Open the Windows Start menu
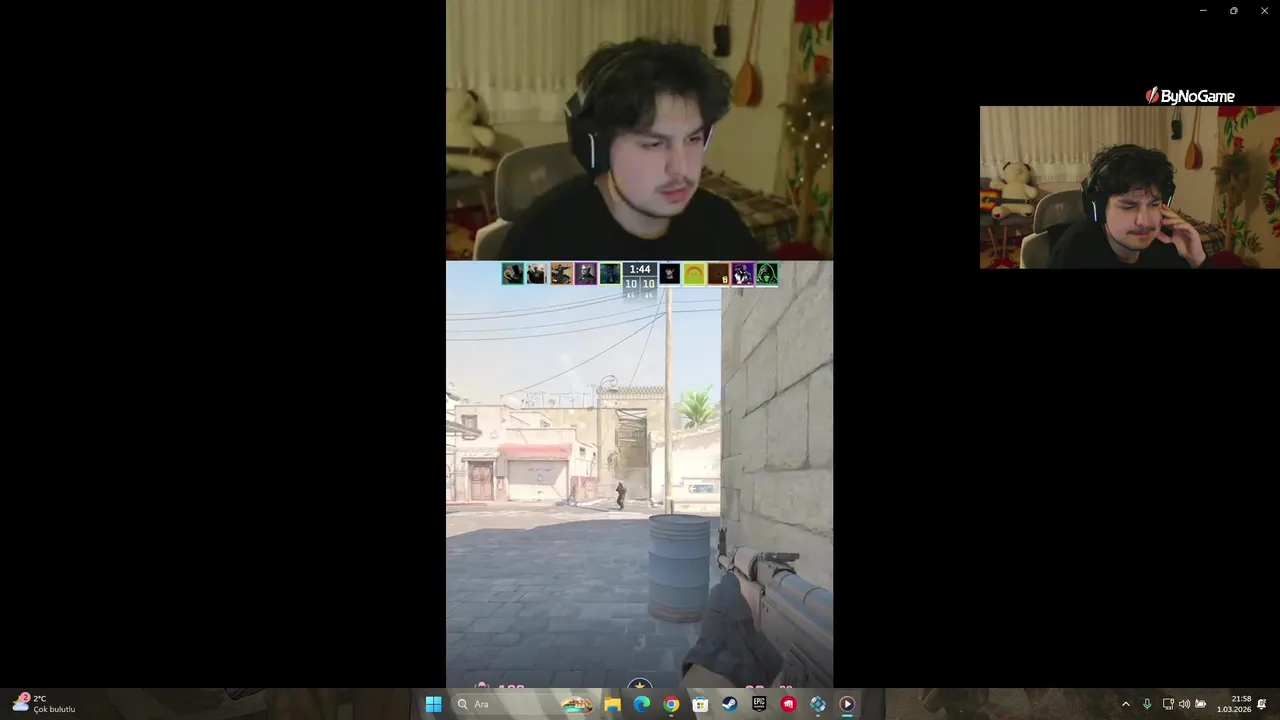Screen dimensions: 1280x720 (433, 704)
